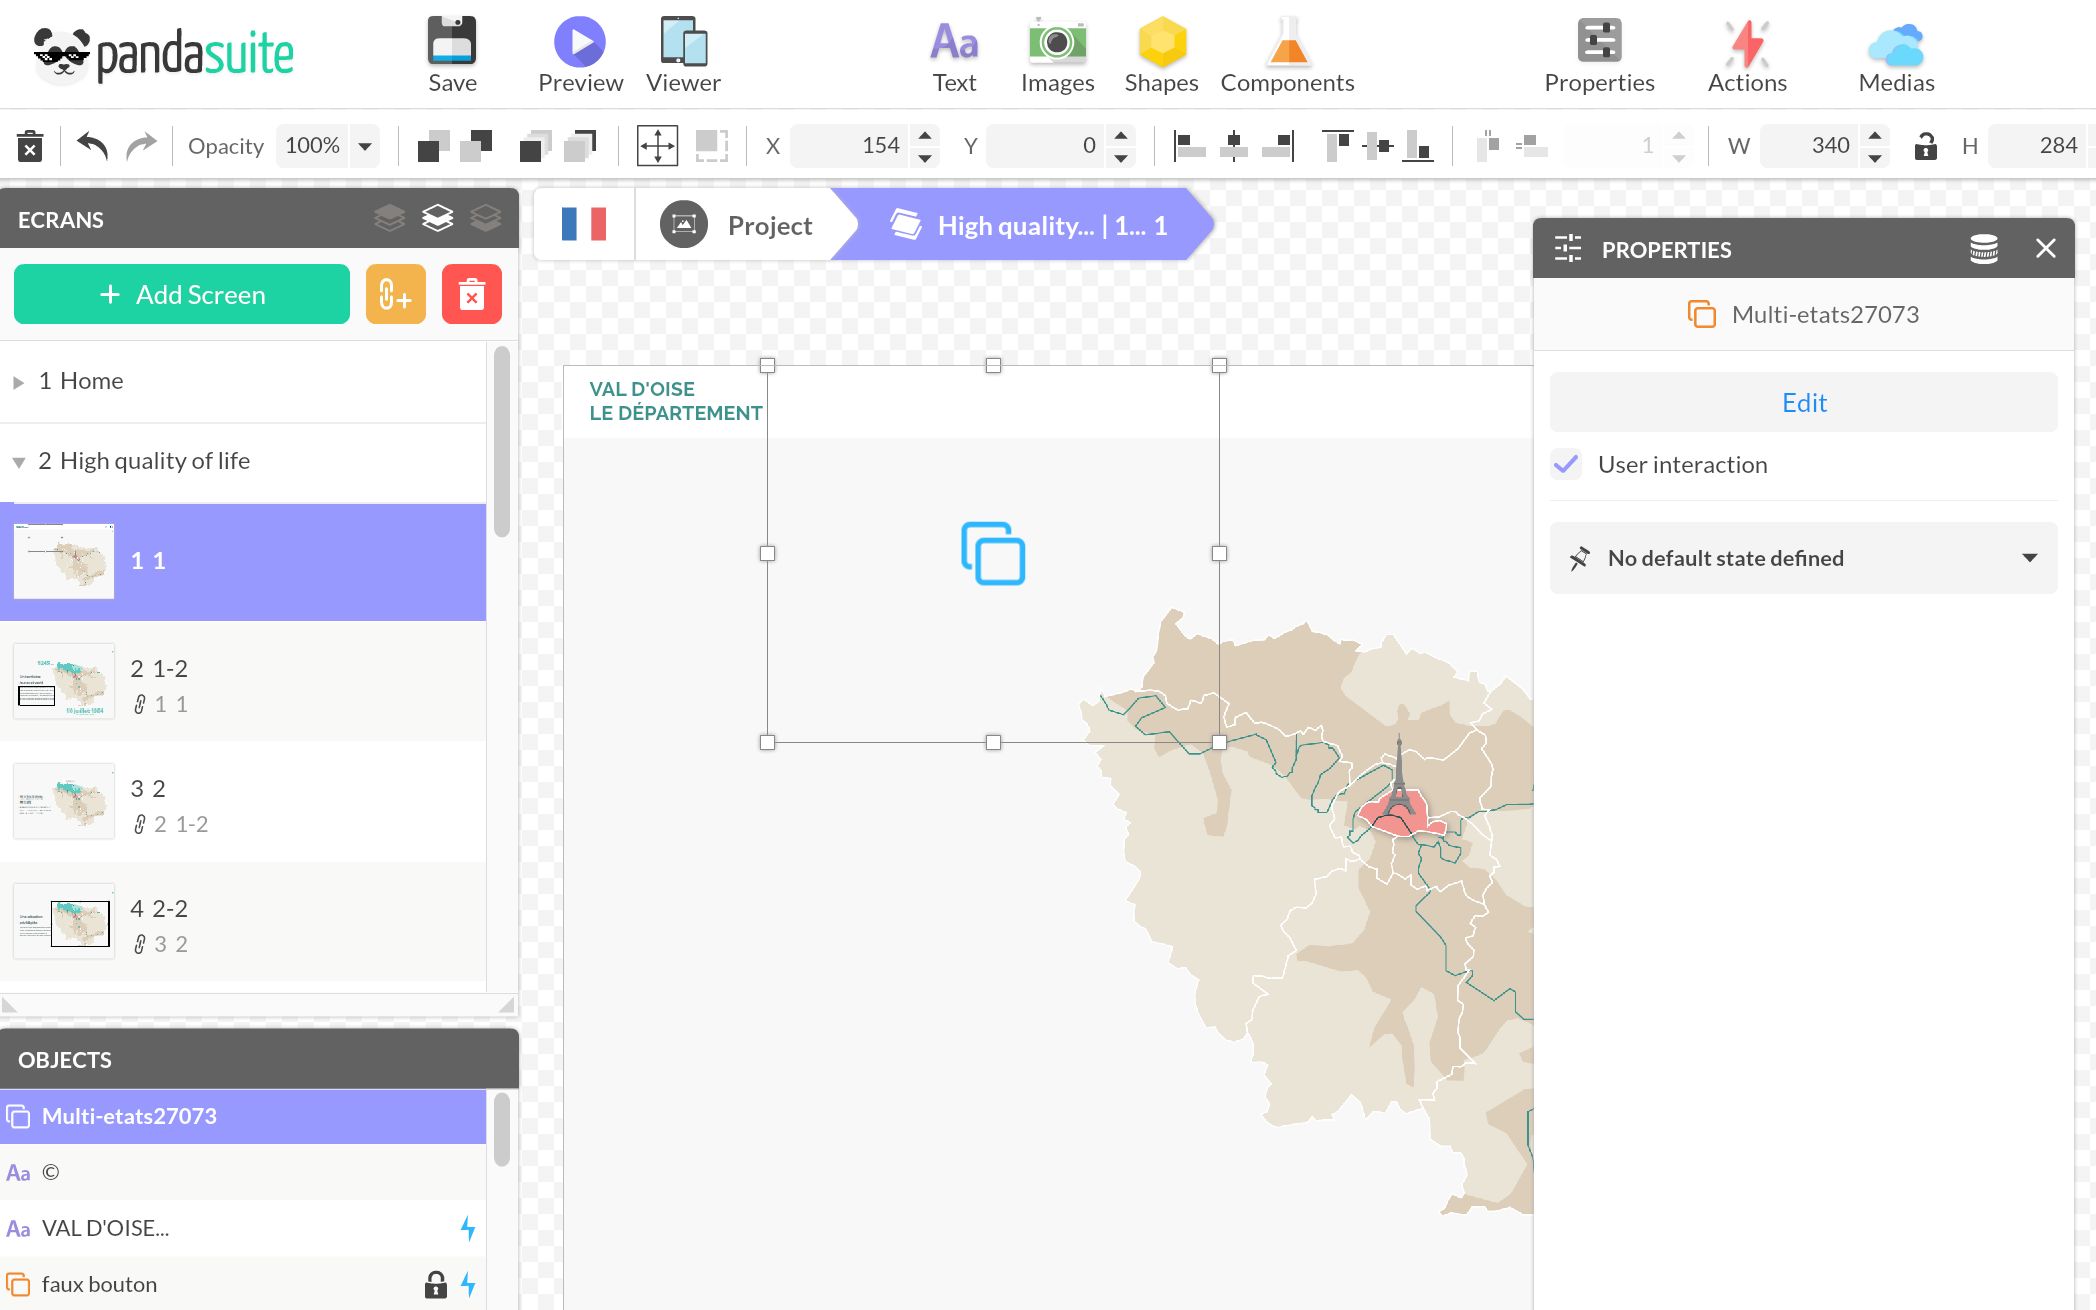Click the red delete screen button
Screen dimensions: 2096x1310
(472, 295)
